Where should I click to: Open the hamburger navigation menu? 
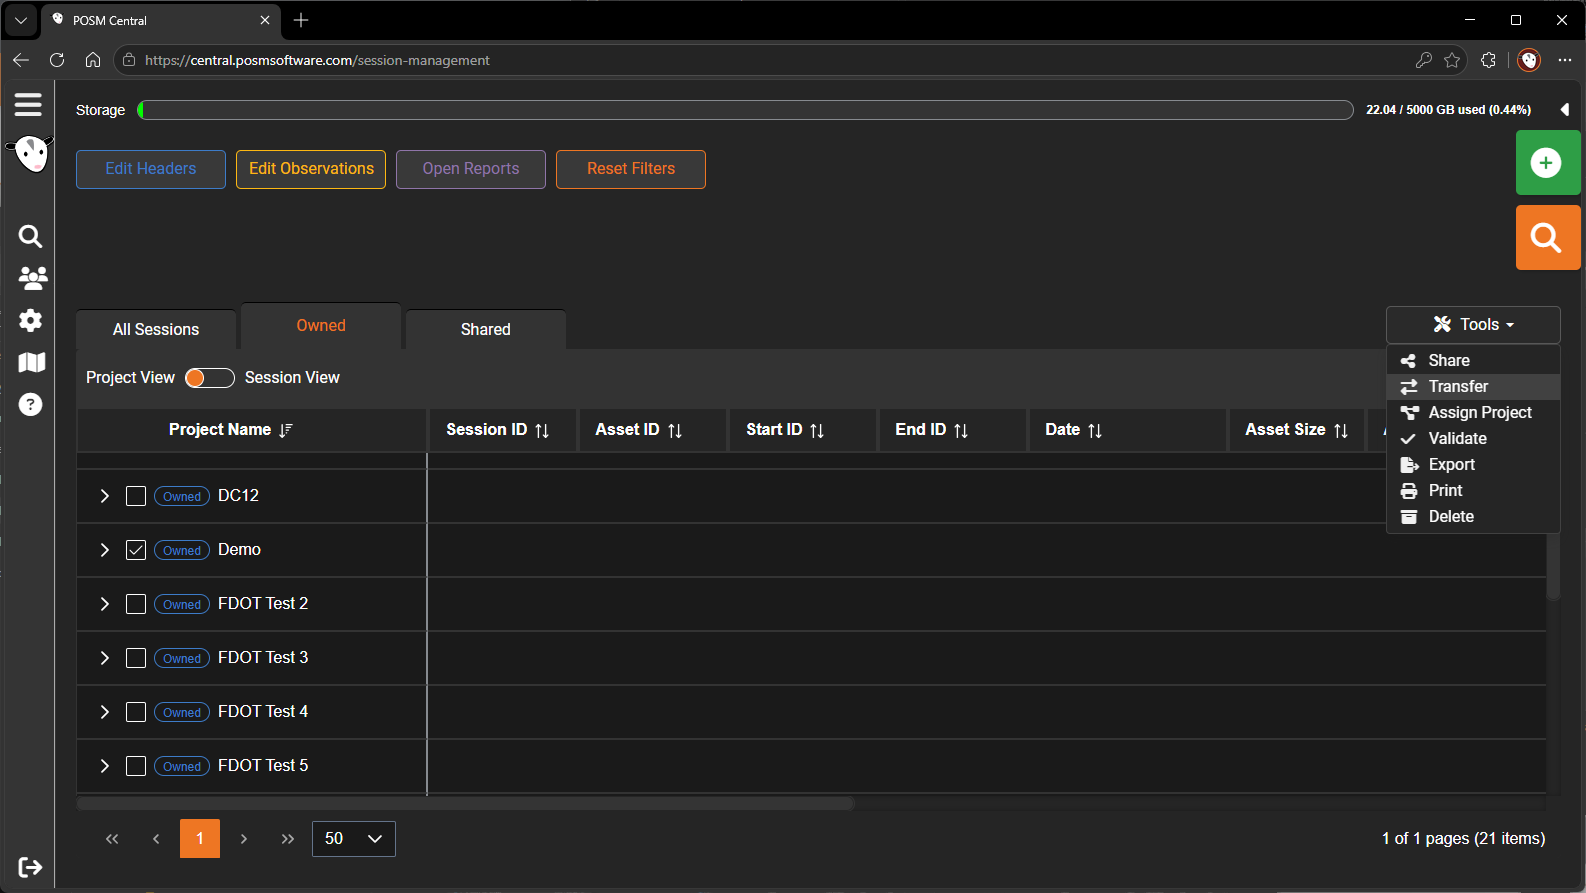coord(28,104)
